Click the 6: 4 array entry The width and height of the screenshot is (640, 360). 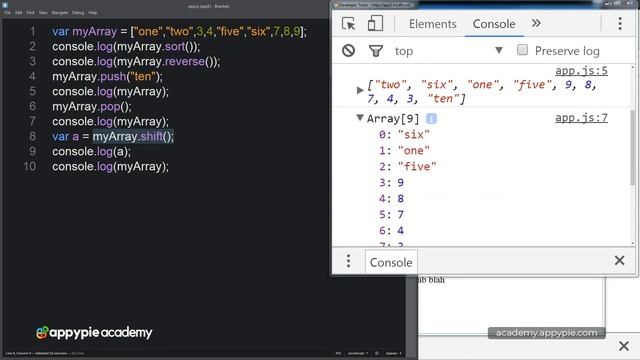point(391,230)
